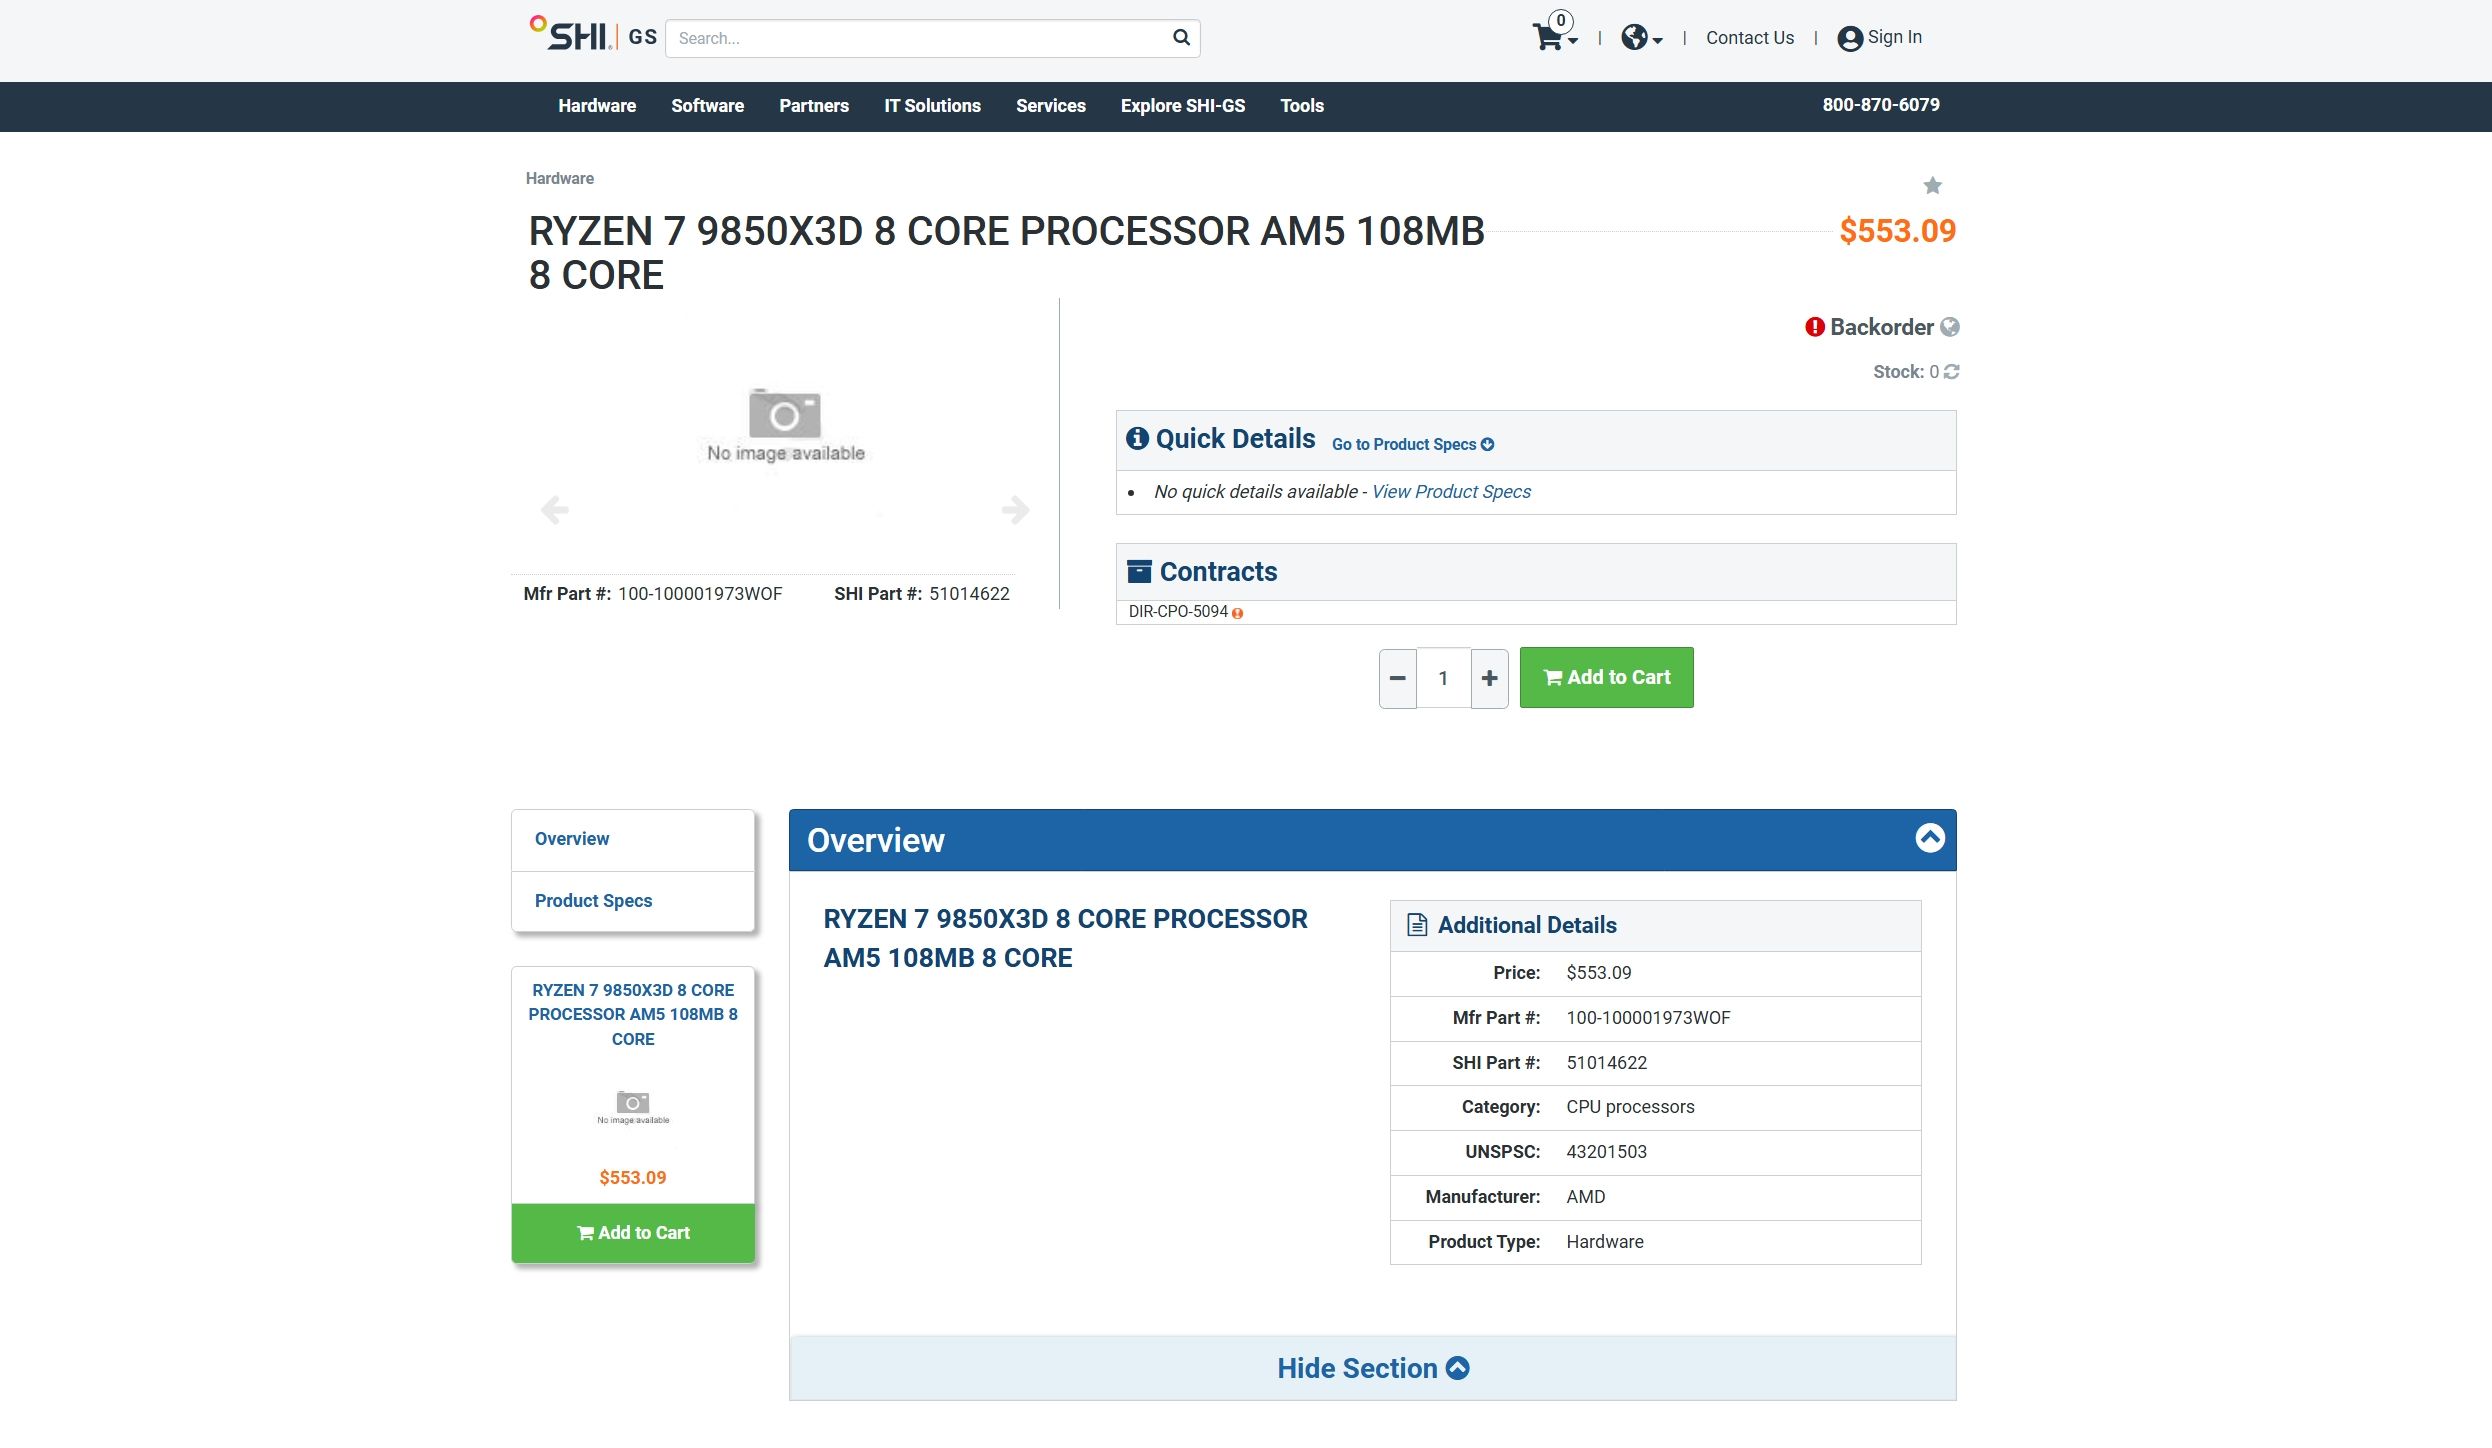
Task: Open Contact Us
Action: [x=1748, y=37]
